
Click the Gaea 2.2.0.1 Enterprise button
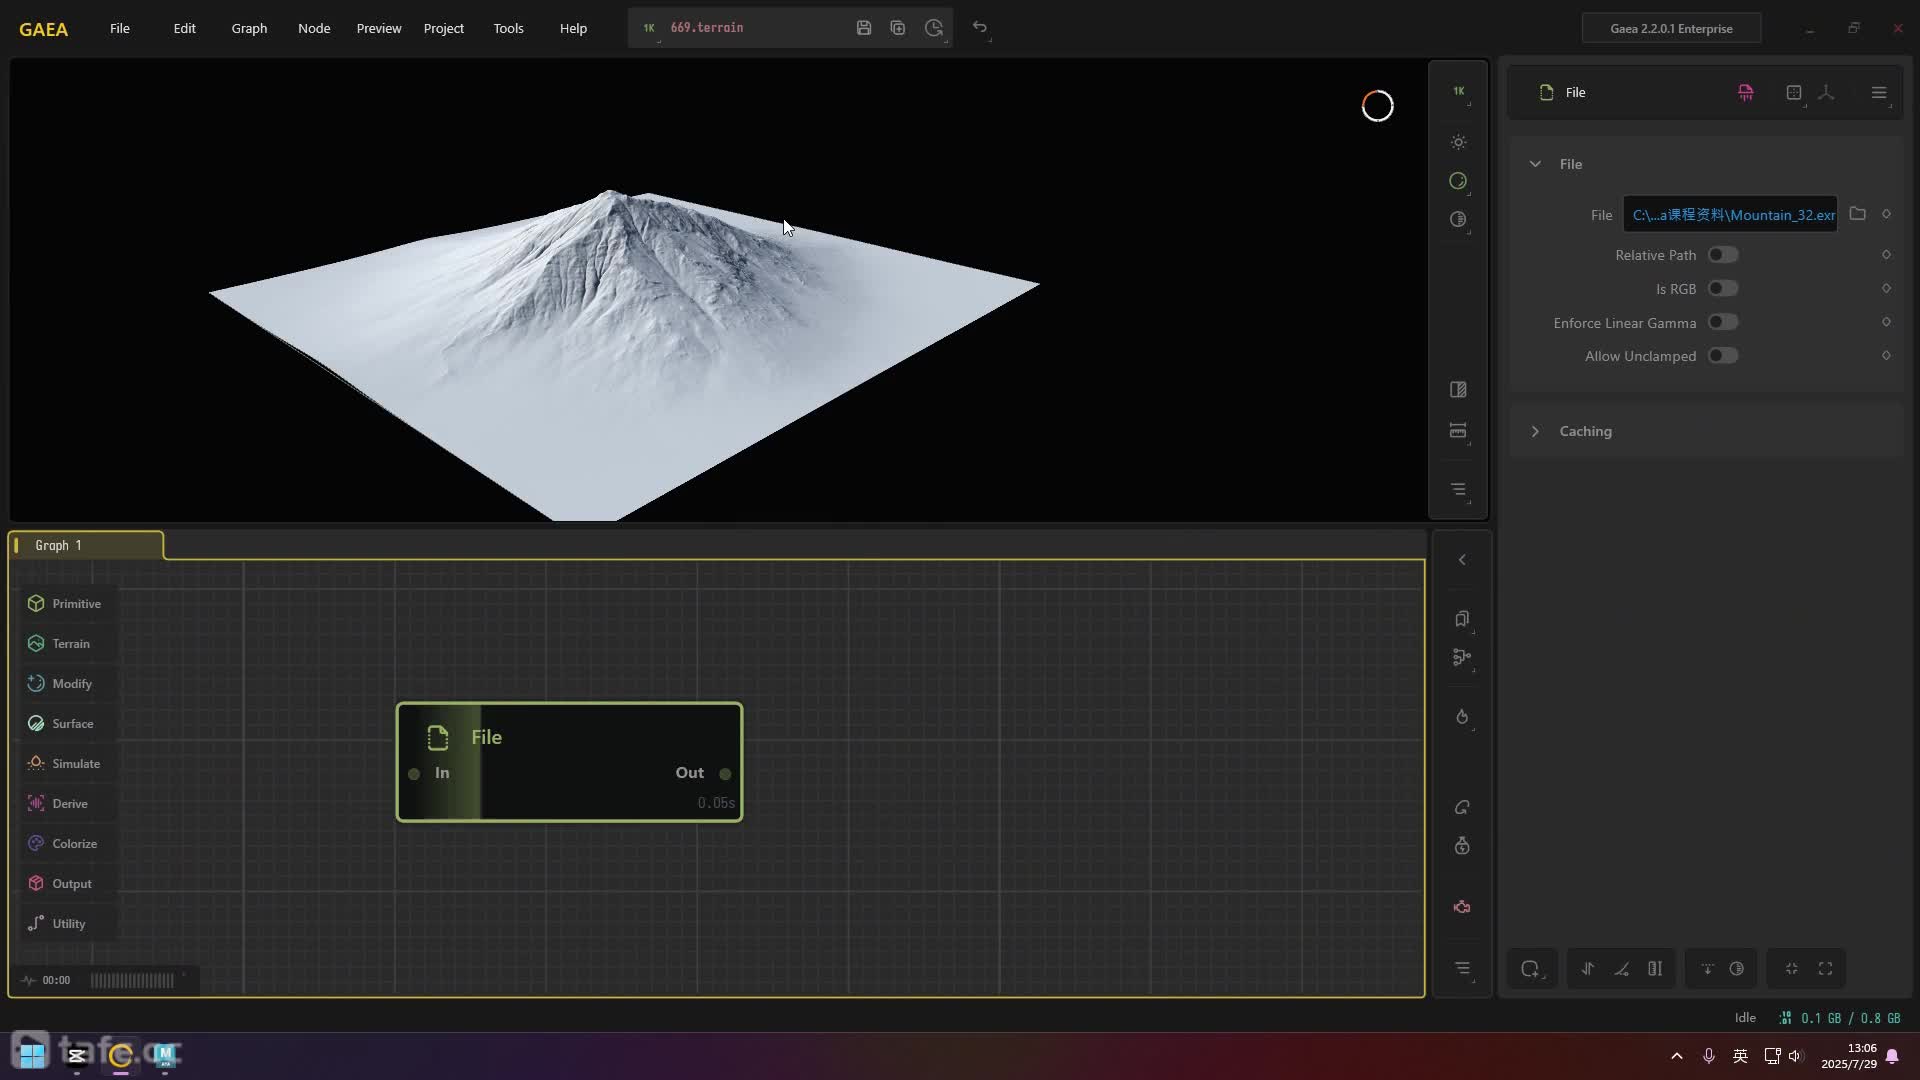click(x=1671, y=28)
